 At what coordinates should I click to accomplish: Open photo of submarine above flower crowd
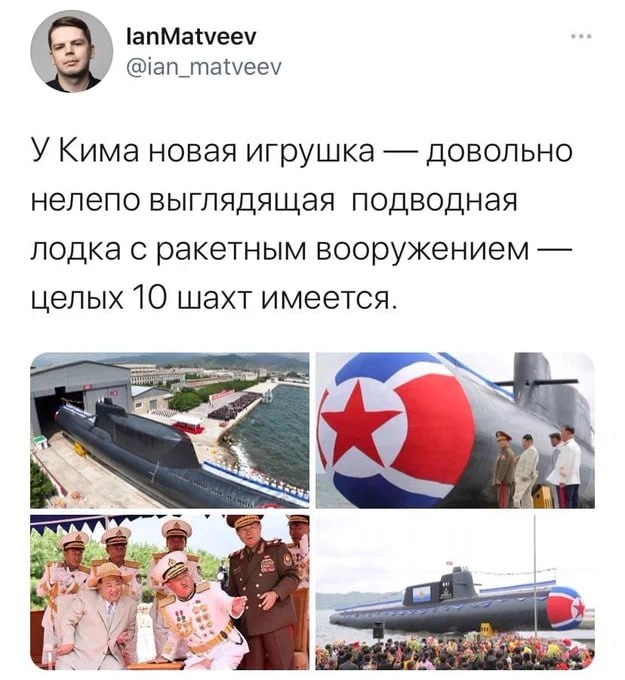[x=455, y=592]
